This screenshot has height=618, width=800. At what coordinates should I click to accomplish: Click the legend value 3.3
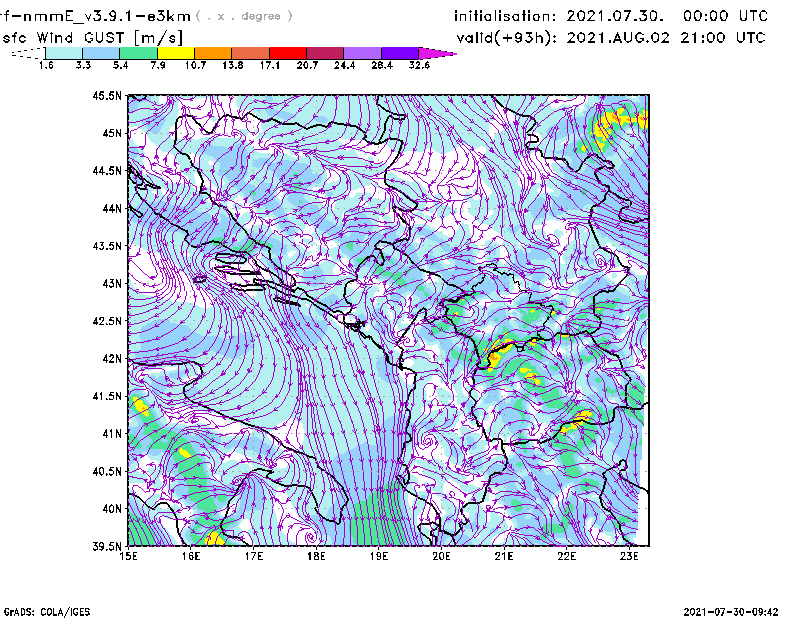point(83,65)
